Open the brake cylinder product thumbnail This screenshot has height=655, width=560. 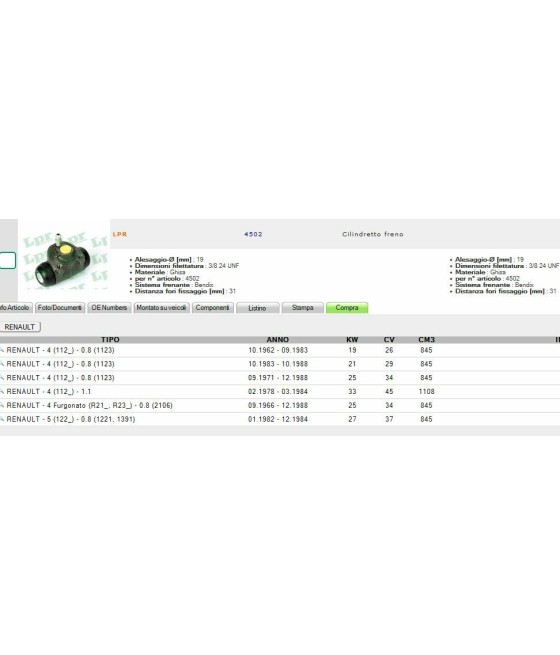[64, 259]
